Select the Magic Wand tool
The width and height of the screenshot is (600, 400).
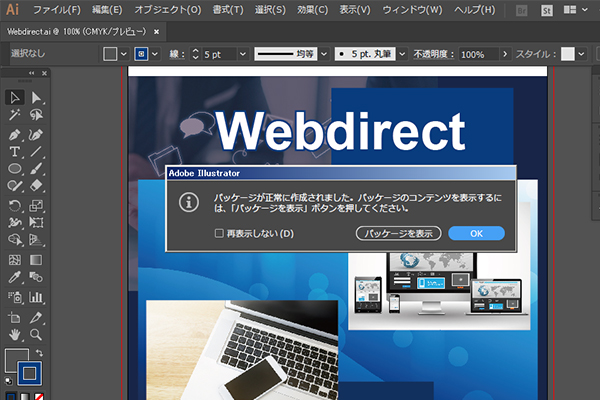(x=15, y=115)
